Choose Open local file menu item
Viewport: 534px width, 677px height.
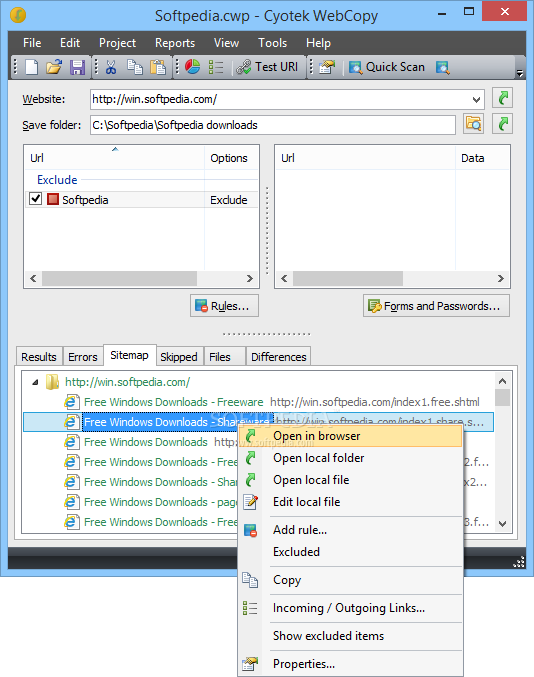[x=351, y=480]
